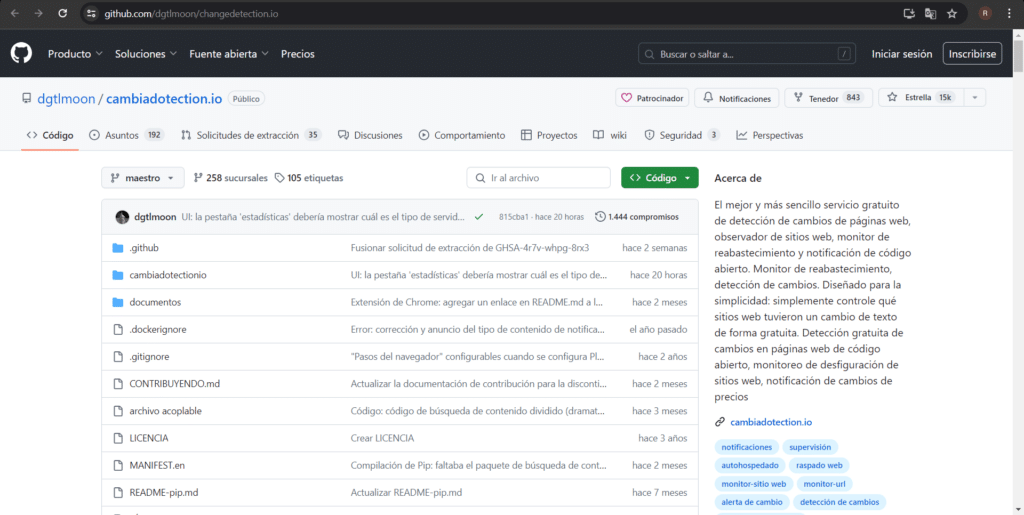Viewport: 1024px width, 515px height.
Task: Open the cambiadotectionio folder icon
Action: point(118,275)
